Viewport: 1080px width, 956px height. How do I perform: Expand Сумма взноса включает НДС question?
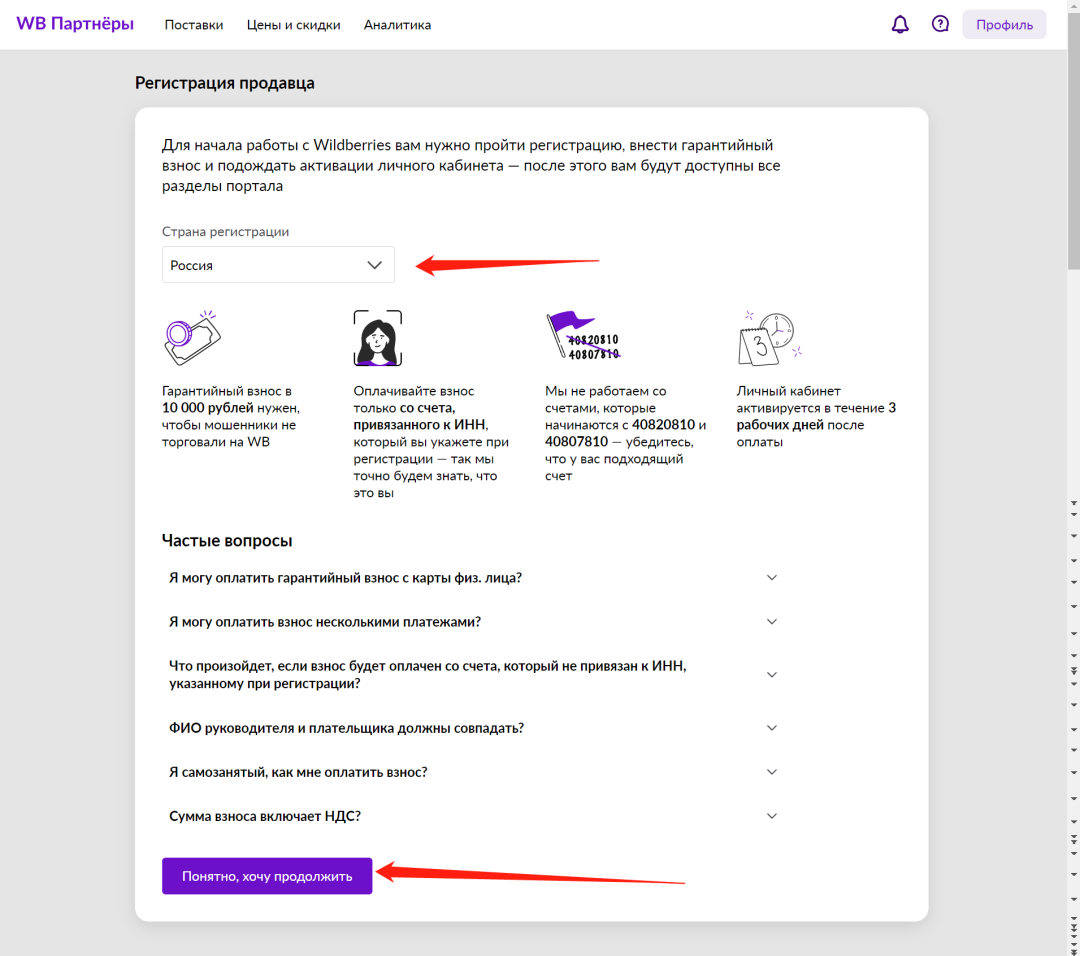point(473,816)
